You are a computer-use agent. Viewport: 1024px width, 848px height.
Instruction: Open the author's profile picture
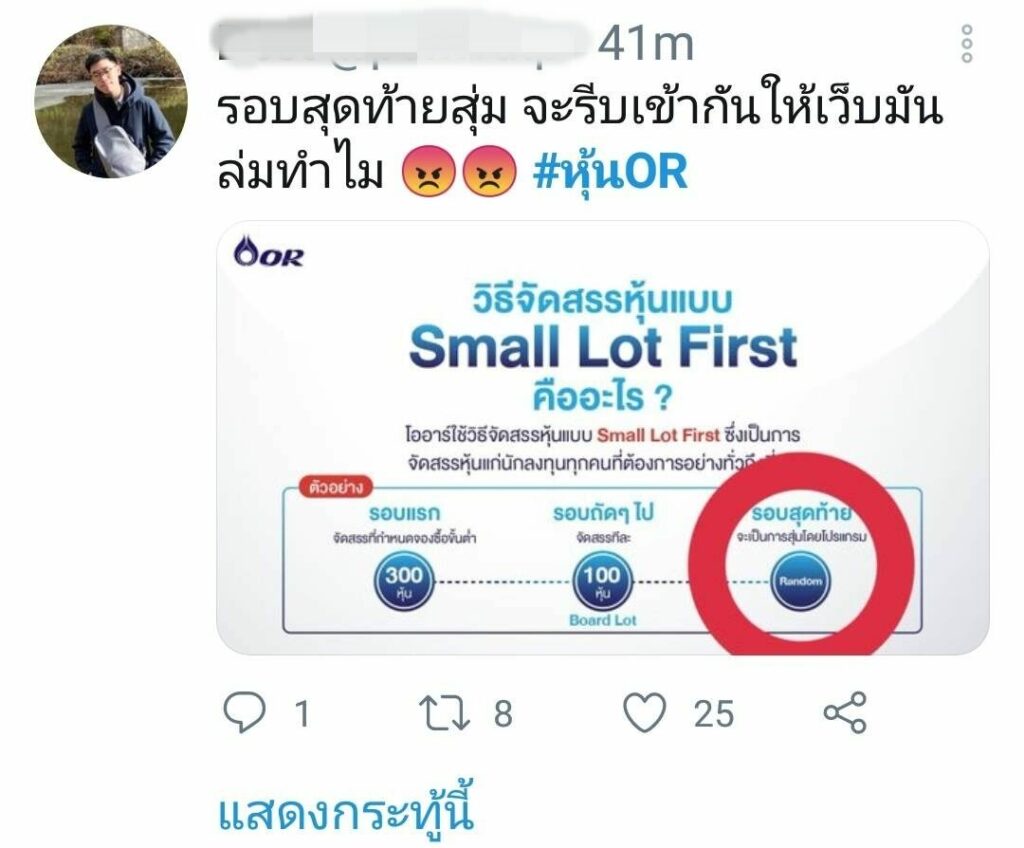pos(111,101)
